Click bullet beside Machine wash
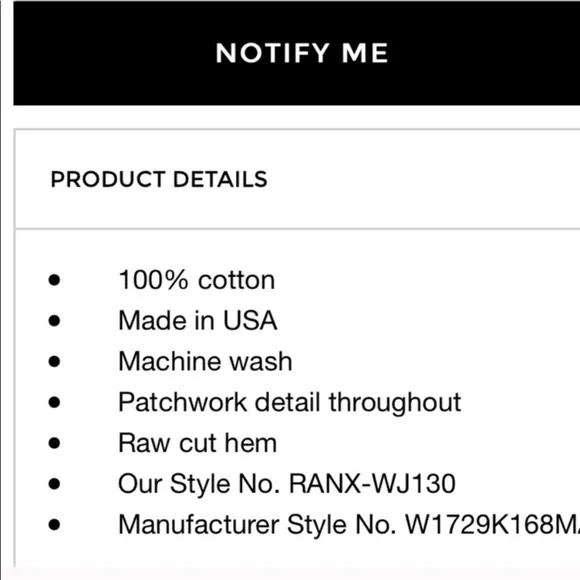 [x=54, y=361]
